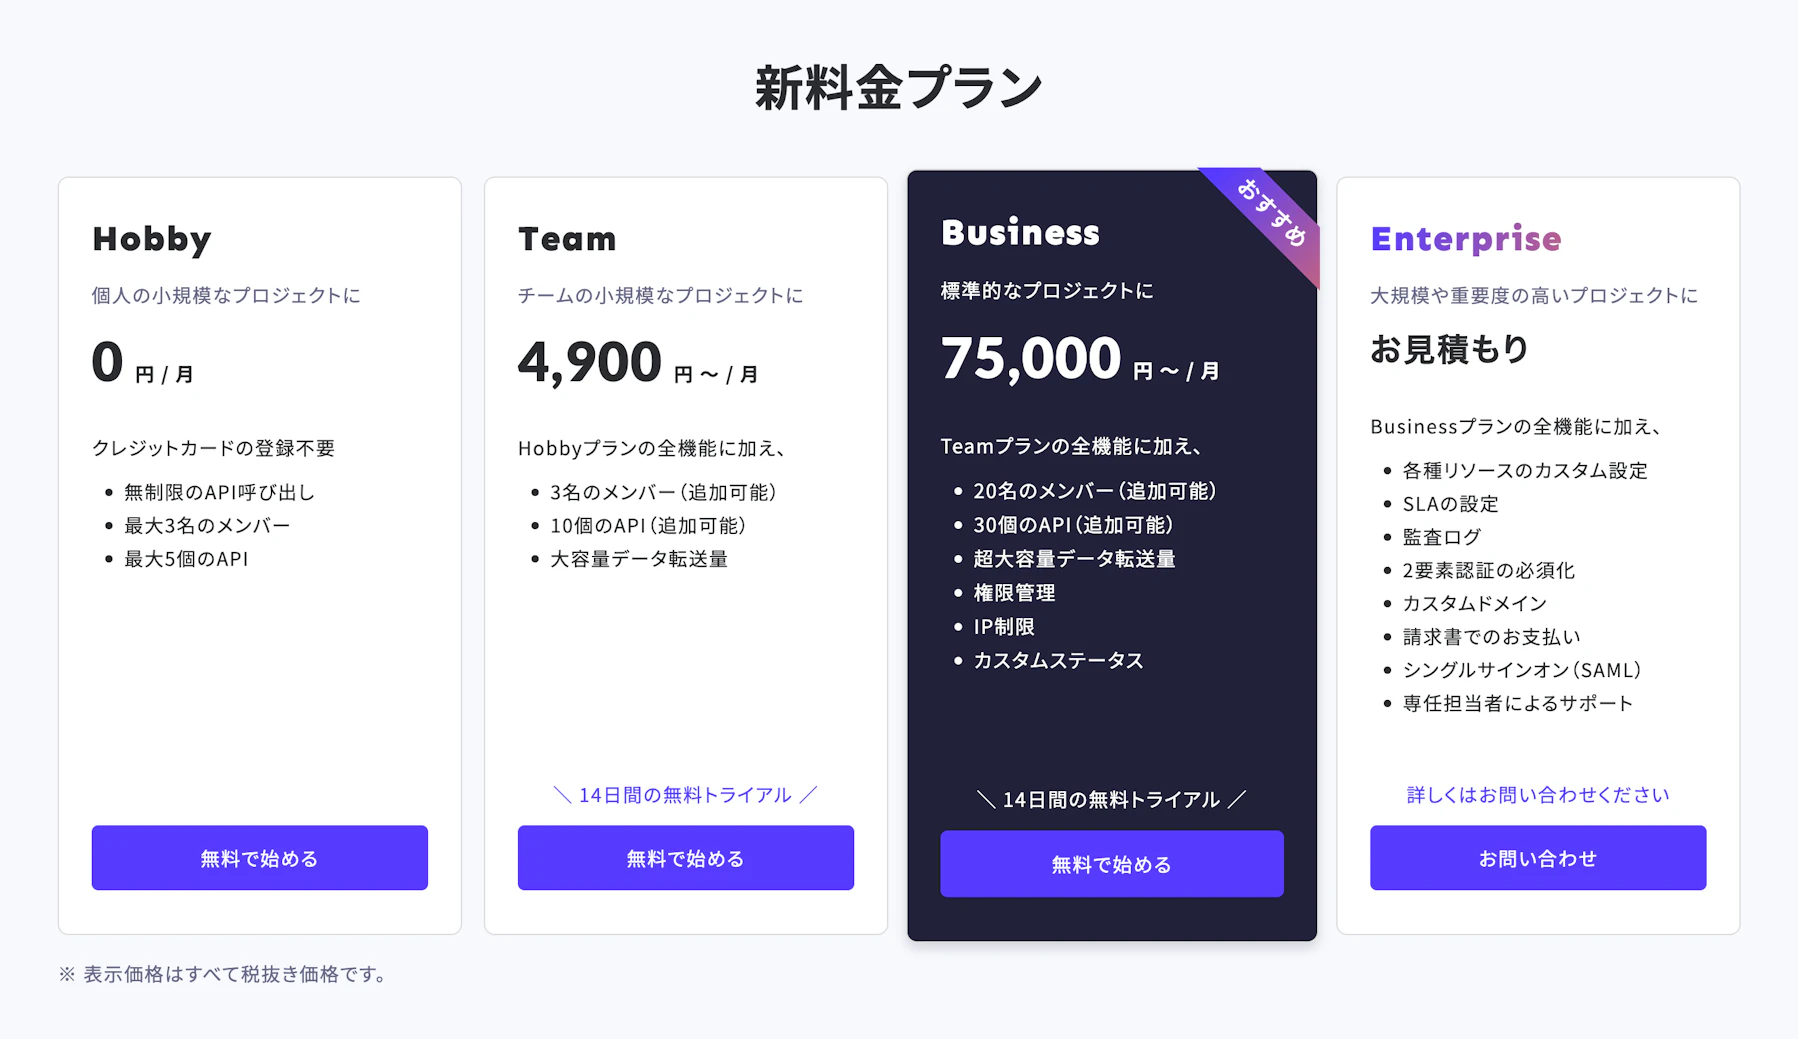
Task: Click the IP制限 feature bullet
Action: (1004, 627)
